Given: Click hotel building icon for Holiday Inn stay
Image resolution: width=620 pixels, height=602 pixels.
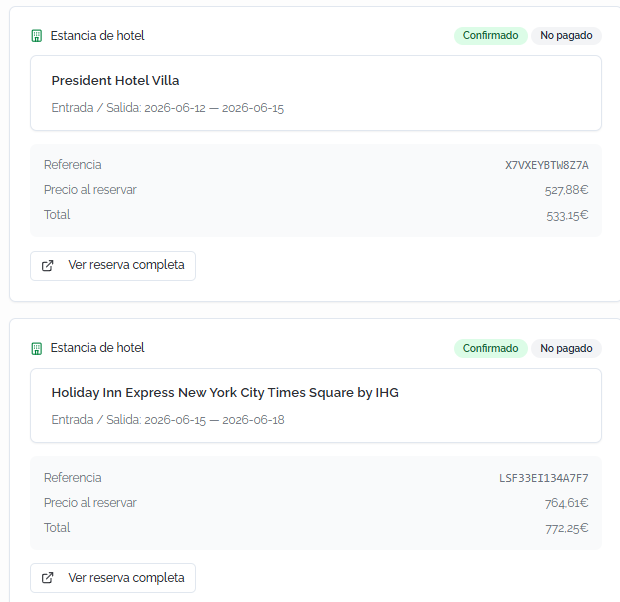Looking at the screenshot, I should click(37, 348).
